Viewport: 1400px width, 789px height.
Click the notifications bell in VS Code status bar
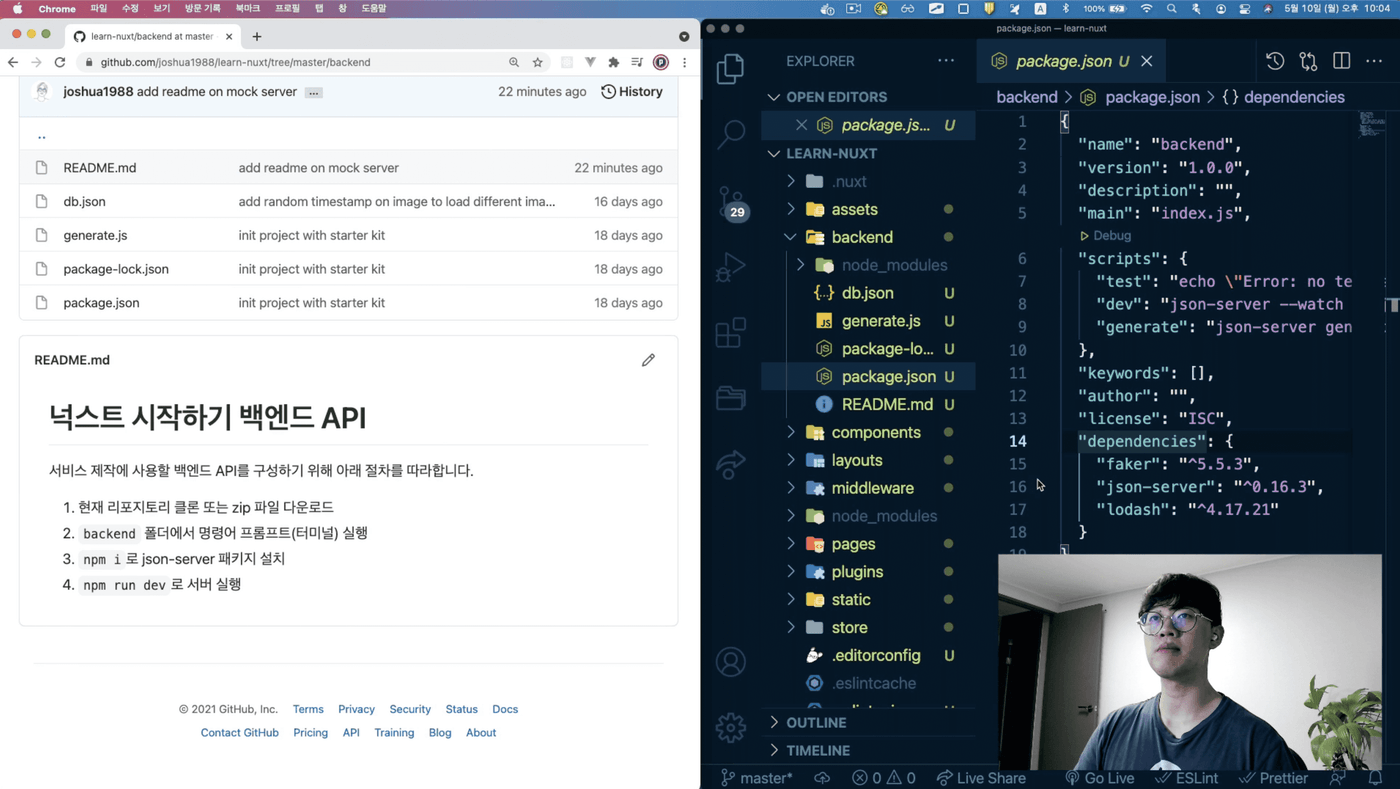1376,778
